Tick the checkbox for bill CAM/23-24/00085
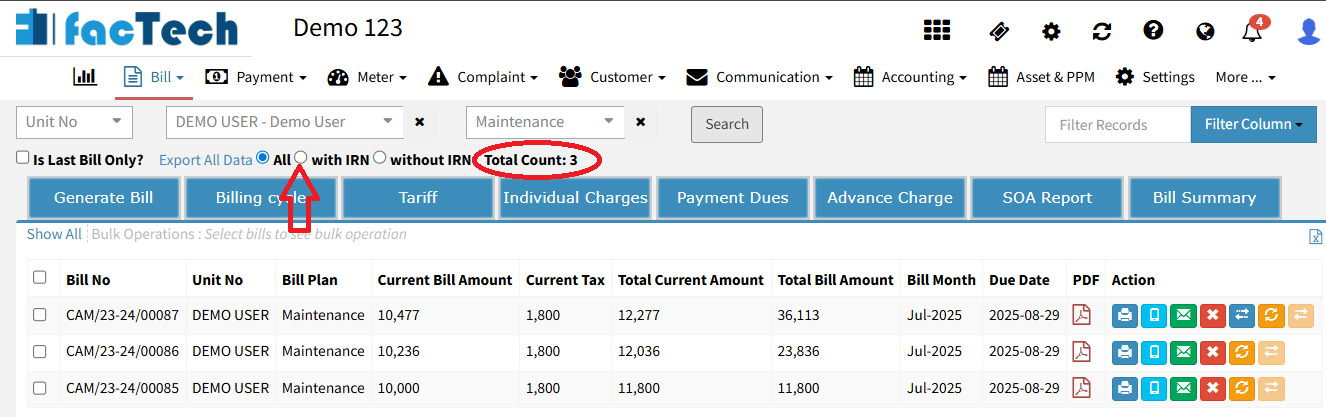 pos(40,389)
